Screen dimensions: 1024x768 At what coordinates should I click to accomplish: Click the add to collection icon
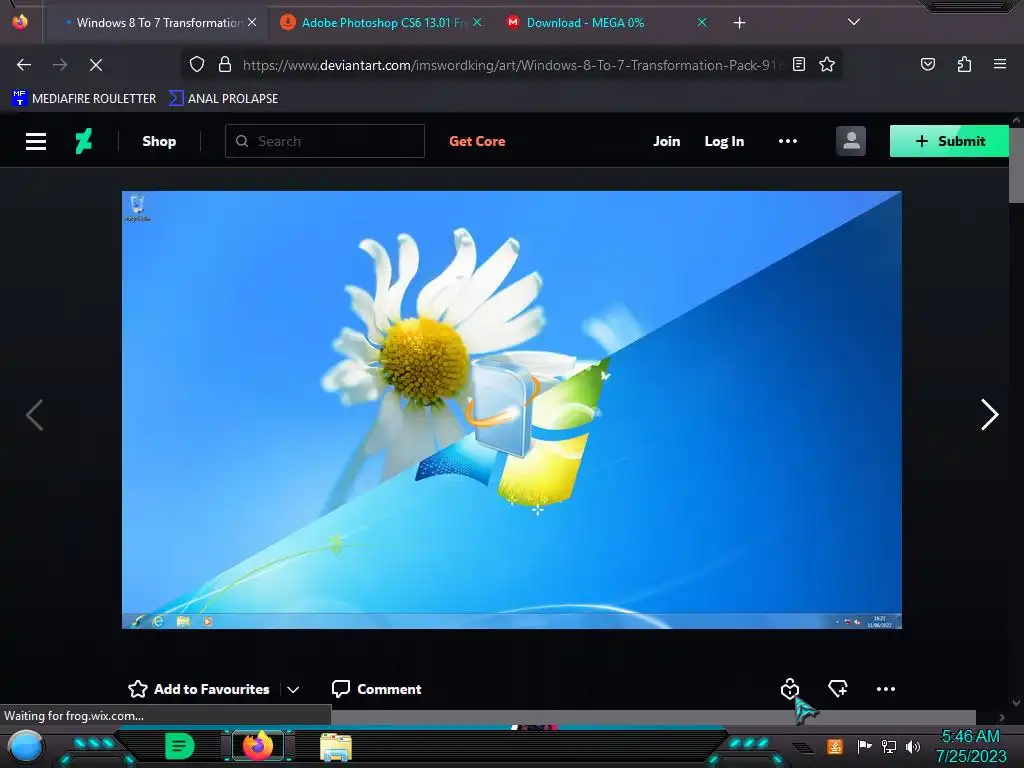(x=837, y=688)
